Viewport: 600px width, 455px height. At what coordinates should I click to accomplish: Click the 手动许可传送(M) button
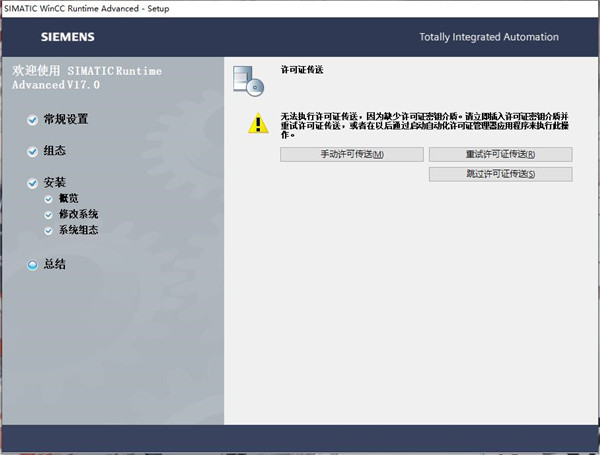click(x=352, y=154)
